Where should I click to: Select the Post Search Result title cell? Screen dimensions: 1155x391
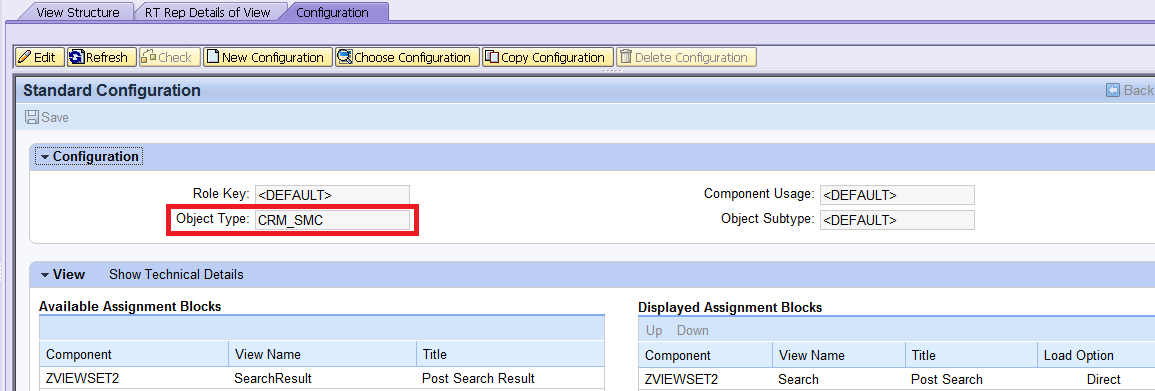tap(510, 378)
